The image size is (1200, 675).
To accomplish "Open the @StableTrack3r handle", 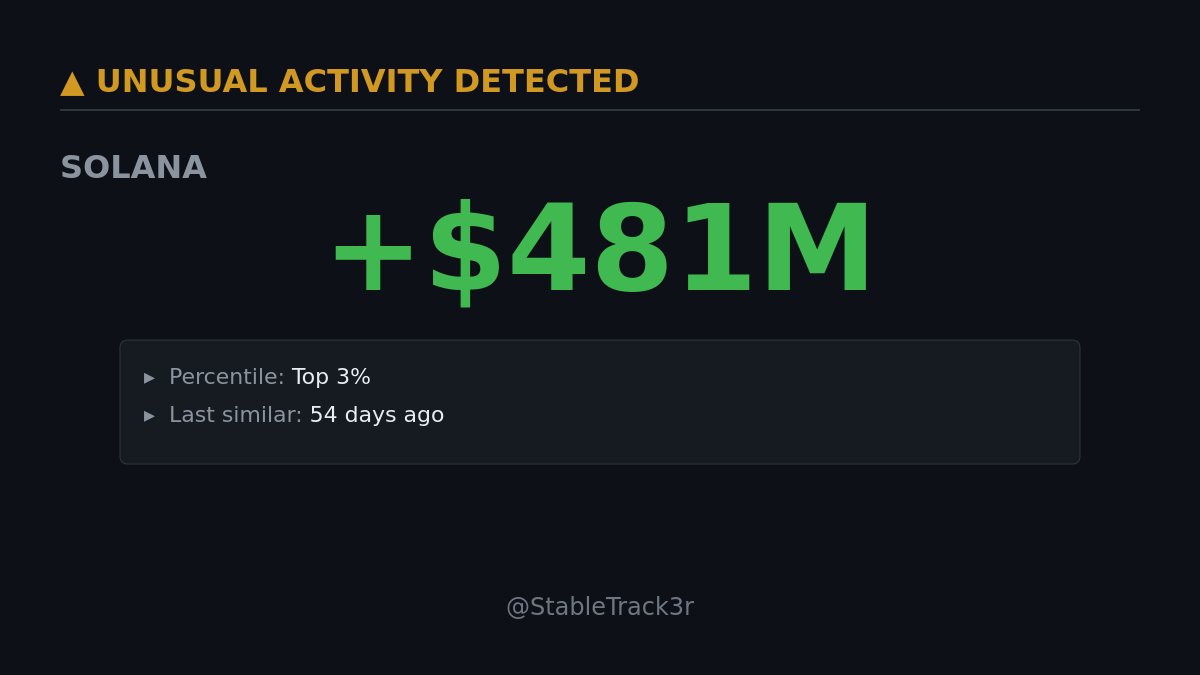I will [599, 607].
